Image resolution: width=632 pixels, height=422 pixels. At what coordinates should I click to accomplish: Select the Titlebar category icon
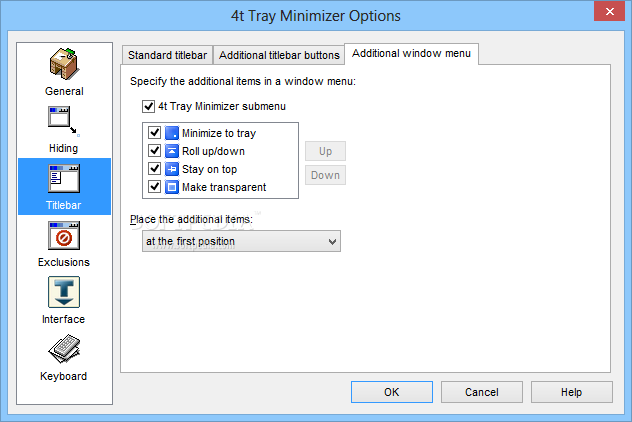64,179
